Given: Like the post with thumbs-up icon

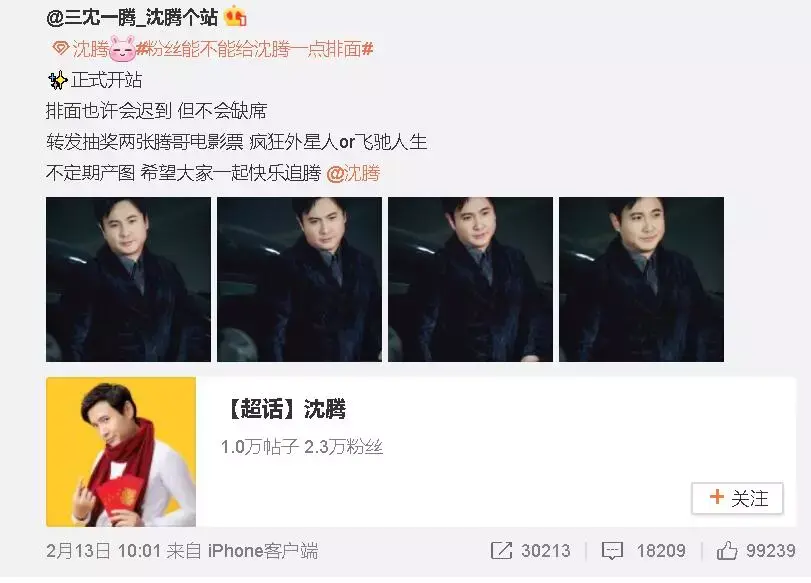Looking at the screenshot, I should 727,550.
